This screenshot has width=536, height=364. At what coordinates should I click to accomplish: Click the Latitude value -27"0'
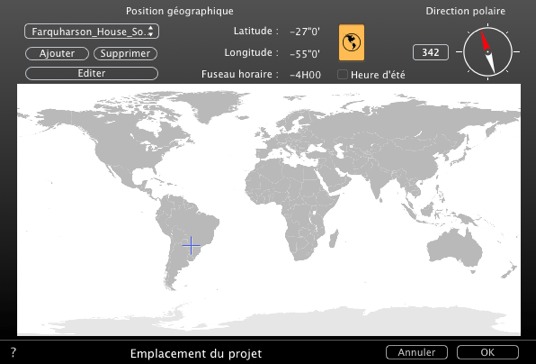click(x=305, y=32)
